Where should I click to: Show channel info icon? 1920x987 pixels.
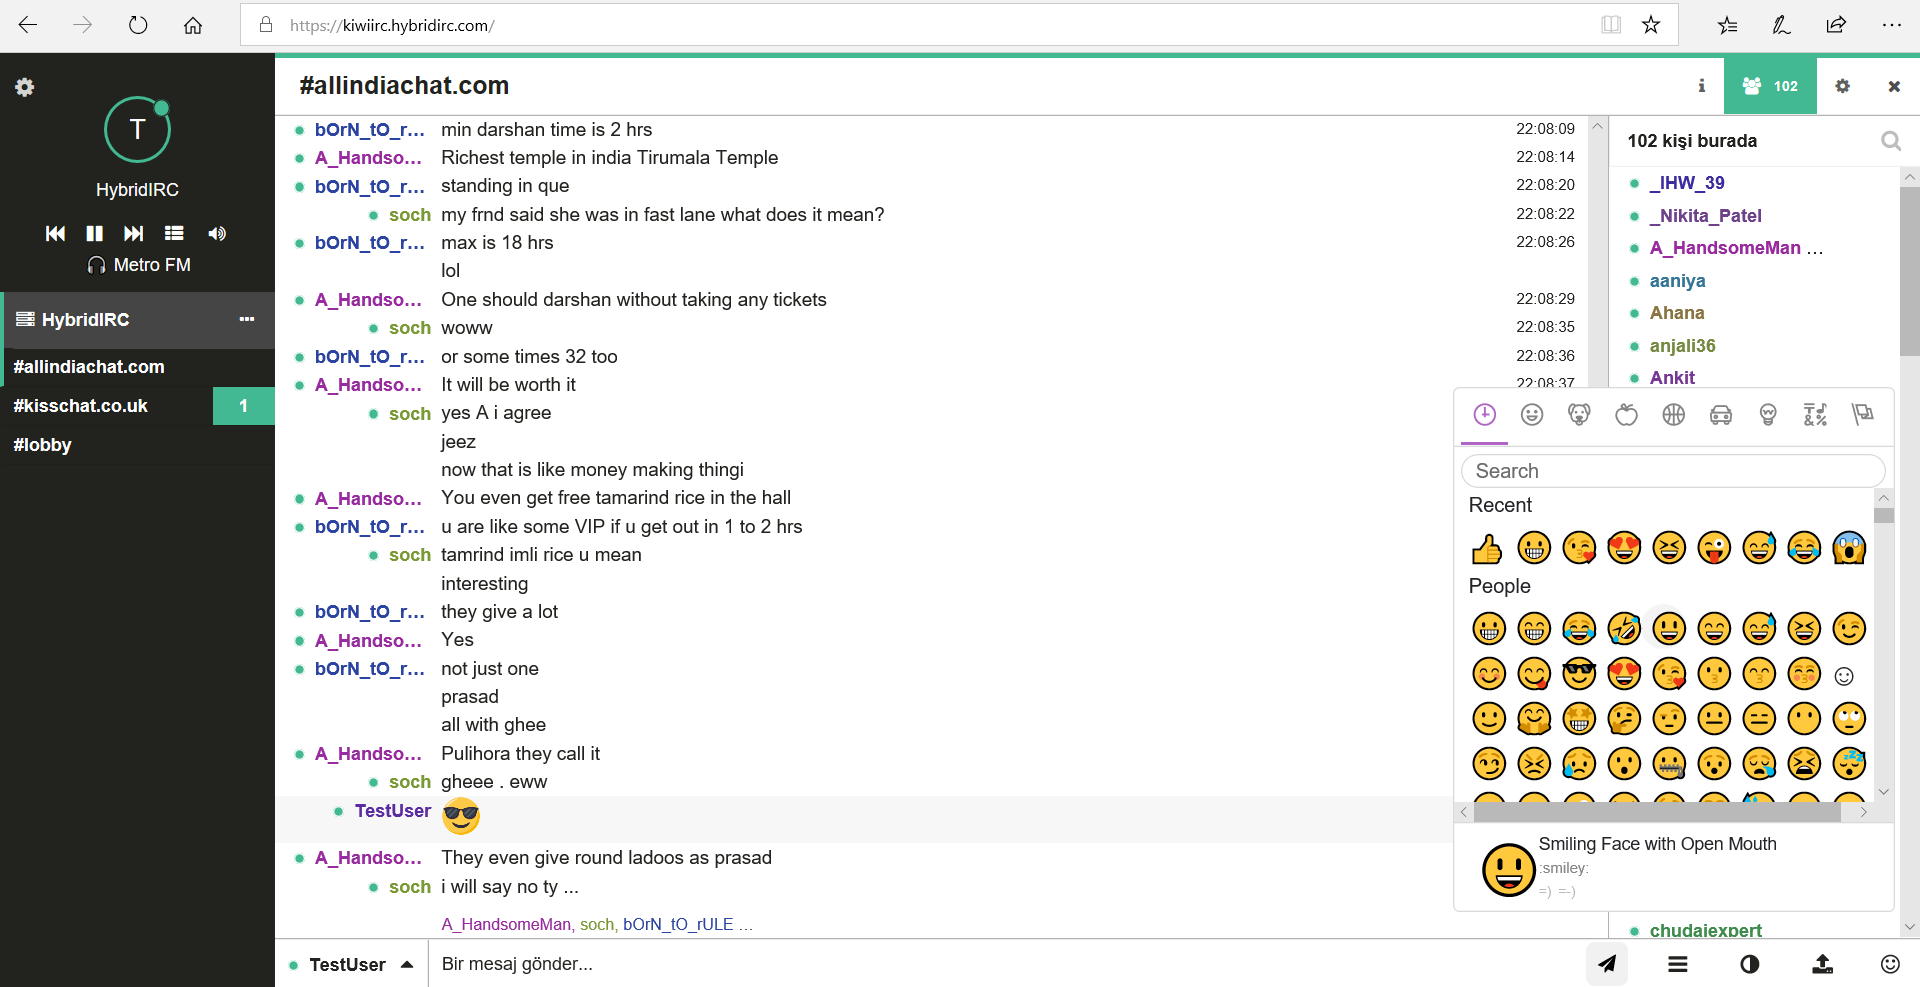[1701, 86]
